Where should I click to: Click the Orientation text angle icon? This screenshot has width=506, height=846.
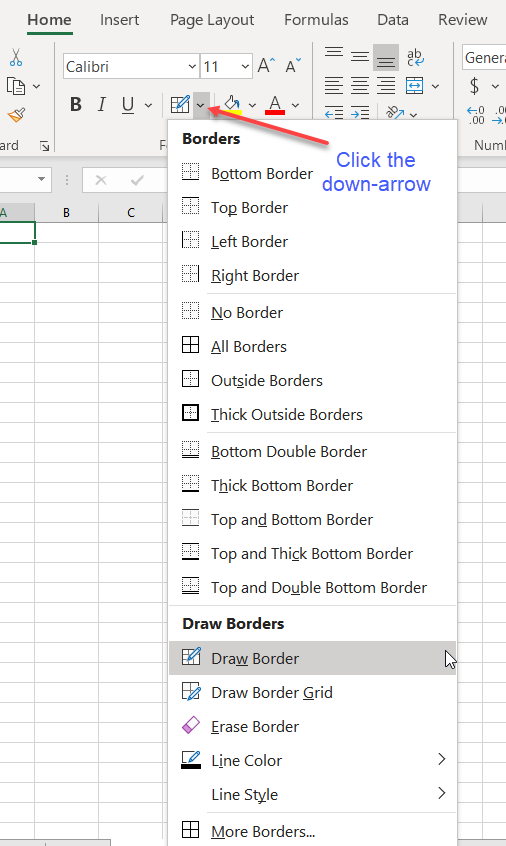[395, 112]
